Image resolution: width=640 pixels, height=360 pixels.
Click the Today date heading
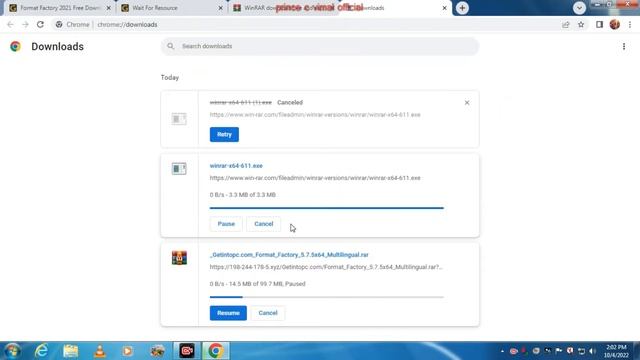point(170,78)
